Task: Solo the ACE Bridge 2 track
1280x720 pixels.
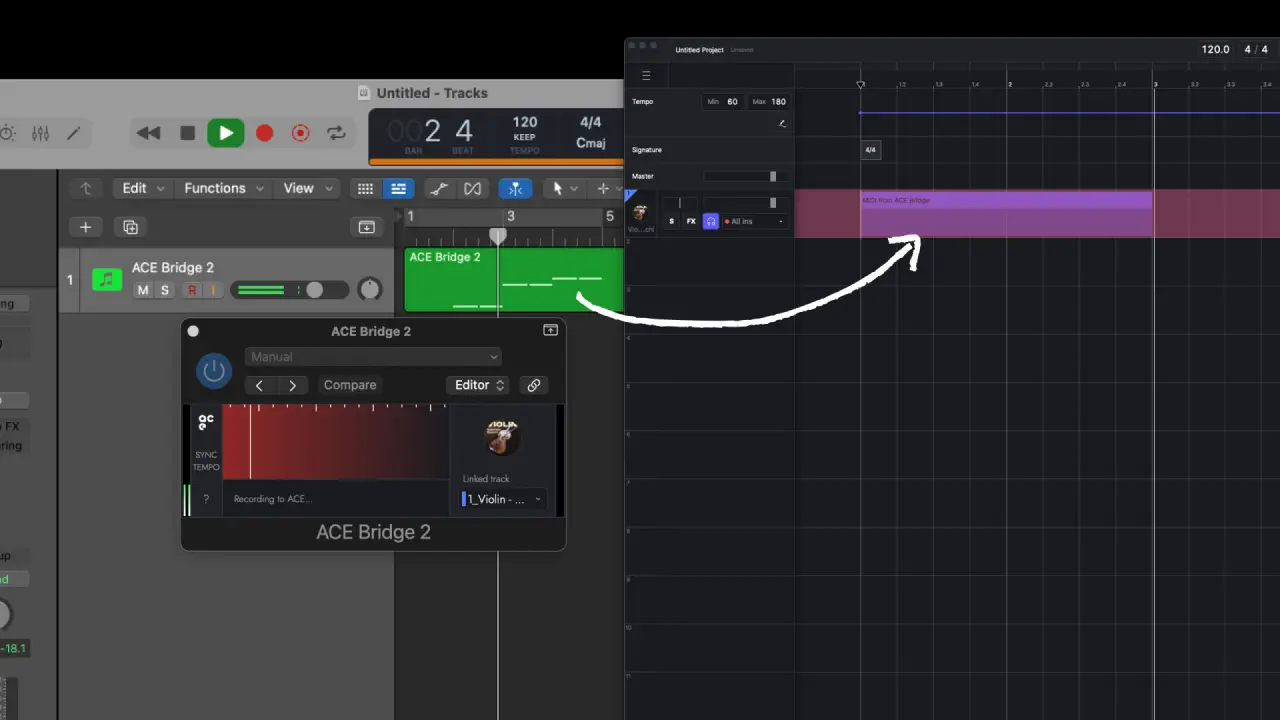Action: pyautogui.click(x=165, y=290)
